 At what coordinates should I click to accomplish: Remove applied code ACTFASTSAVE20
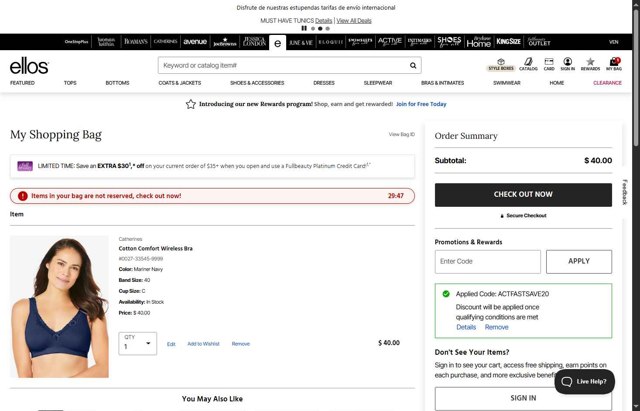point(496,327)
